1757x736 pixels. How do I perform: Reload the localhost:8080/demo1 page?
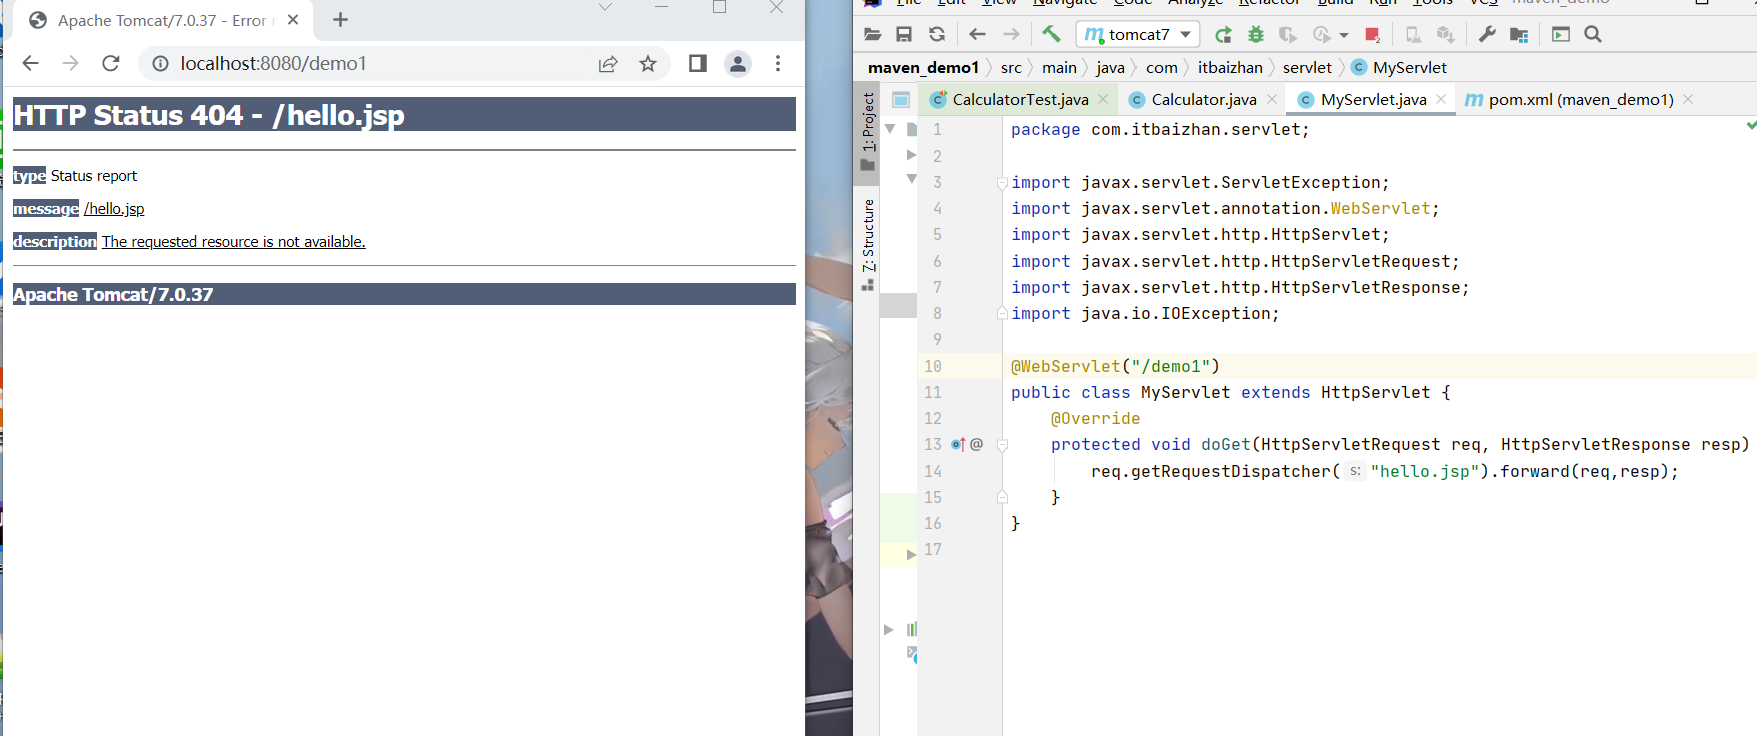tap(111, 63)
